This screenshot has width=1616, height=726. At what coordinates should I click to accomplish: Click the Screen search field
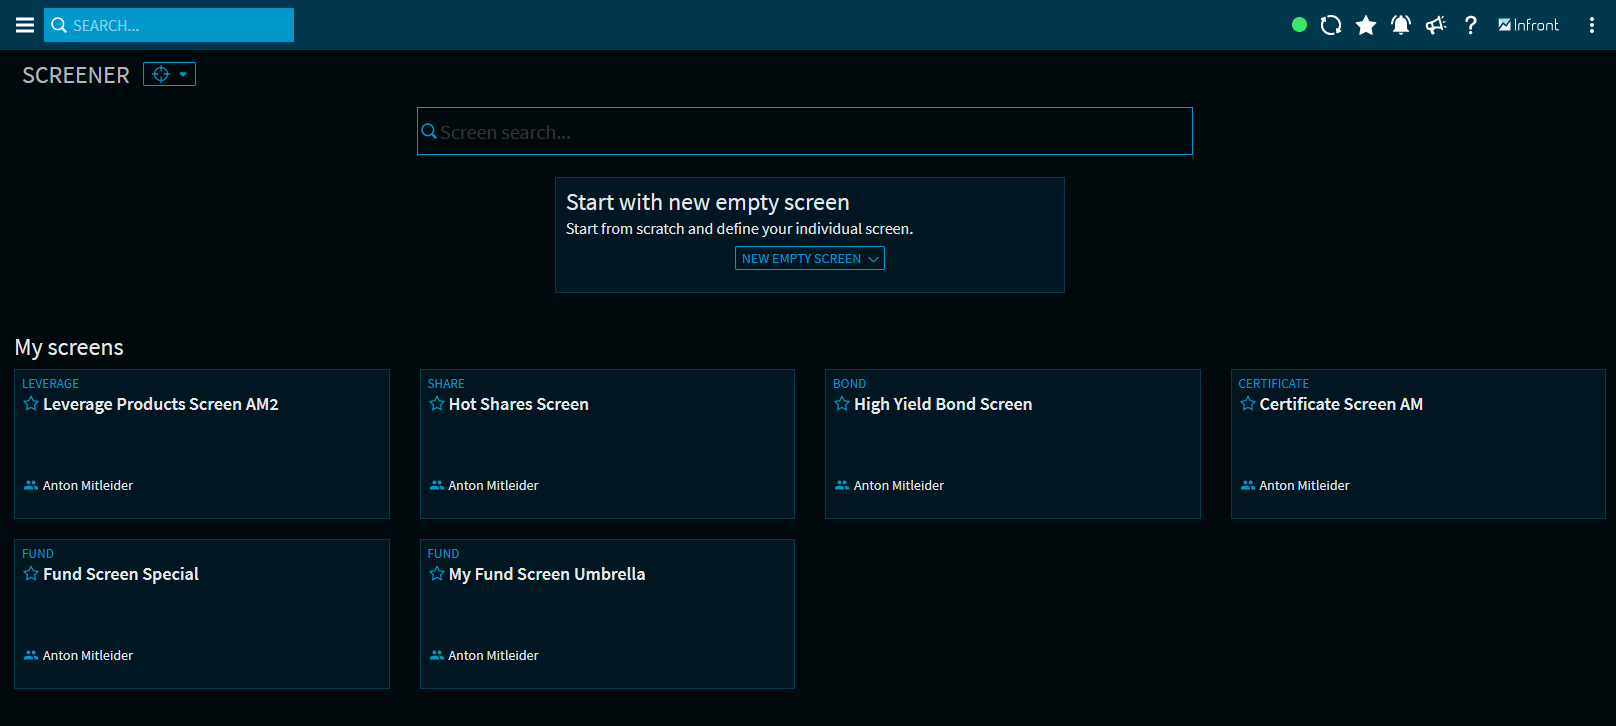[x=804, y=132]
